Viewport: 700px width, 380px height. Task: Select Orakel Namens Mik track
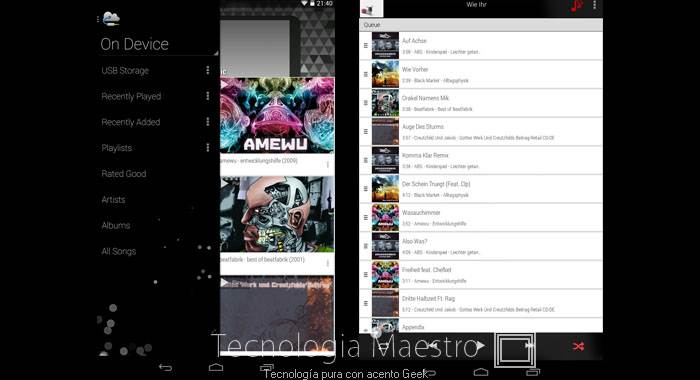point(481,103)
